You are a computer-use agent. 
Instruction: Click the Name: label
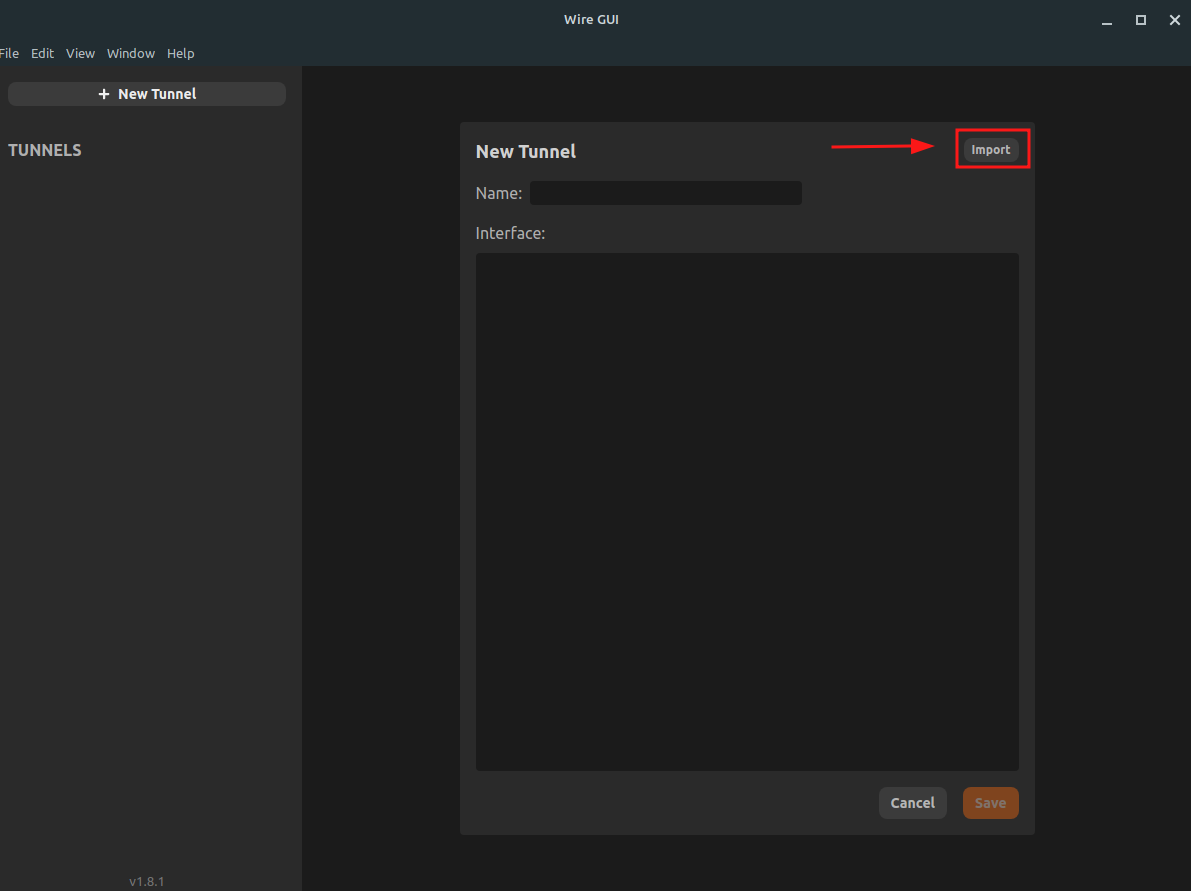(498, 193)
